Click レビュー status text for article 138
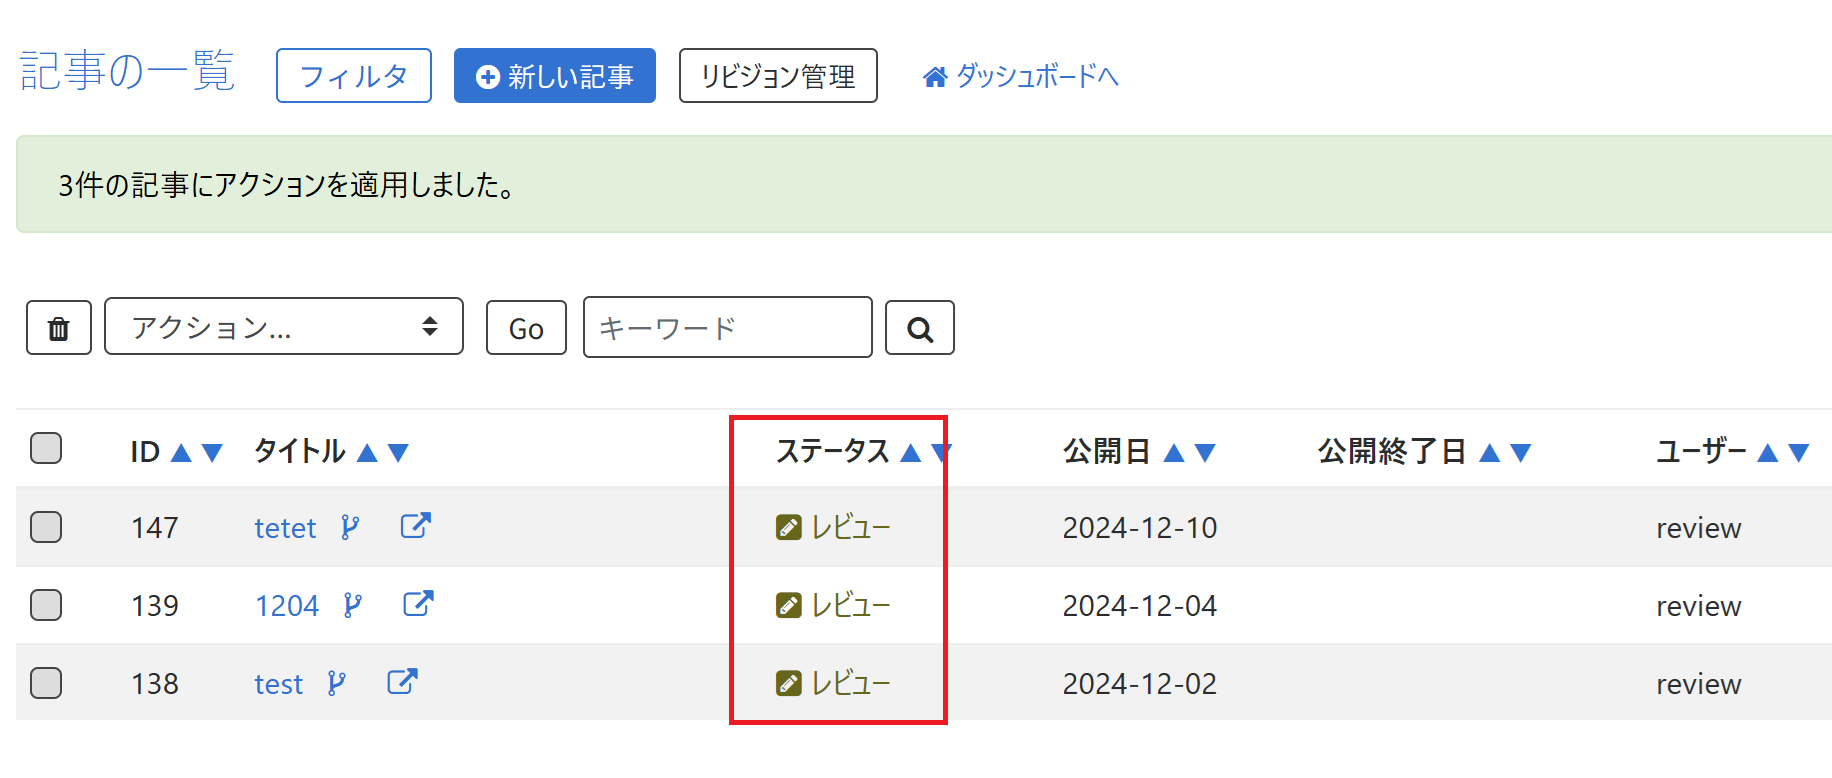The image size is (1832, 778). pos(851,683)
